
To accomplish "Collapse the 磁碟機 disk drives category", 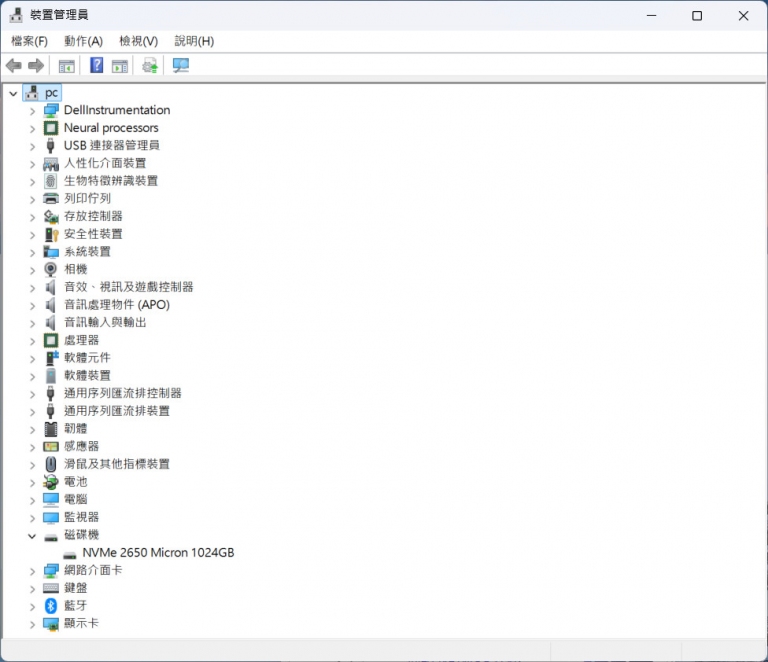I will (x=32, y=535).
